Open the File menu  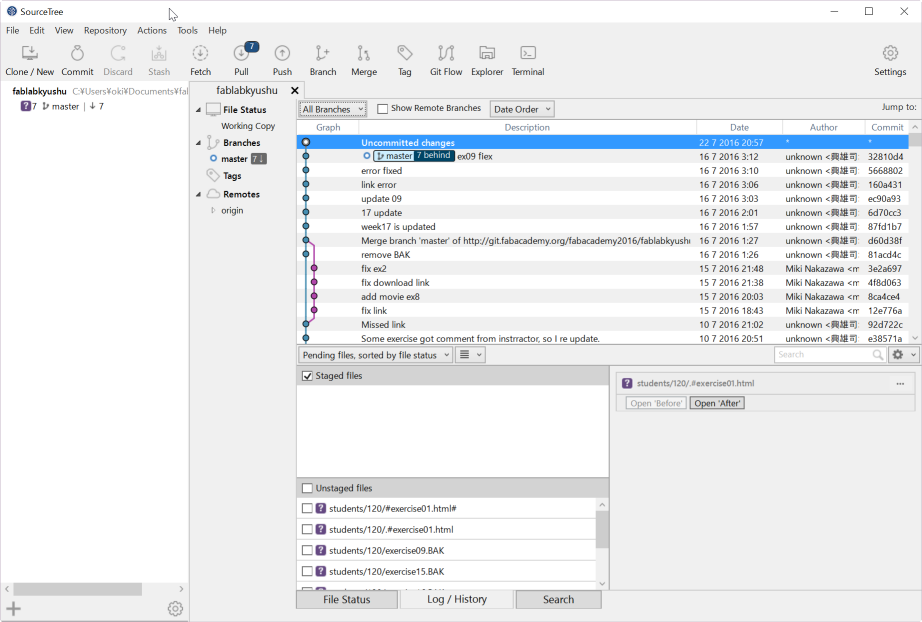coord(12,31)
